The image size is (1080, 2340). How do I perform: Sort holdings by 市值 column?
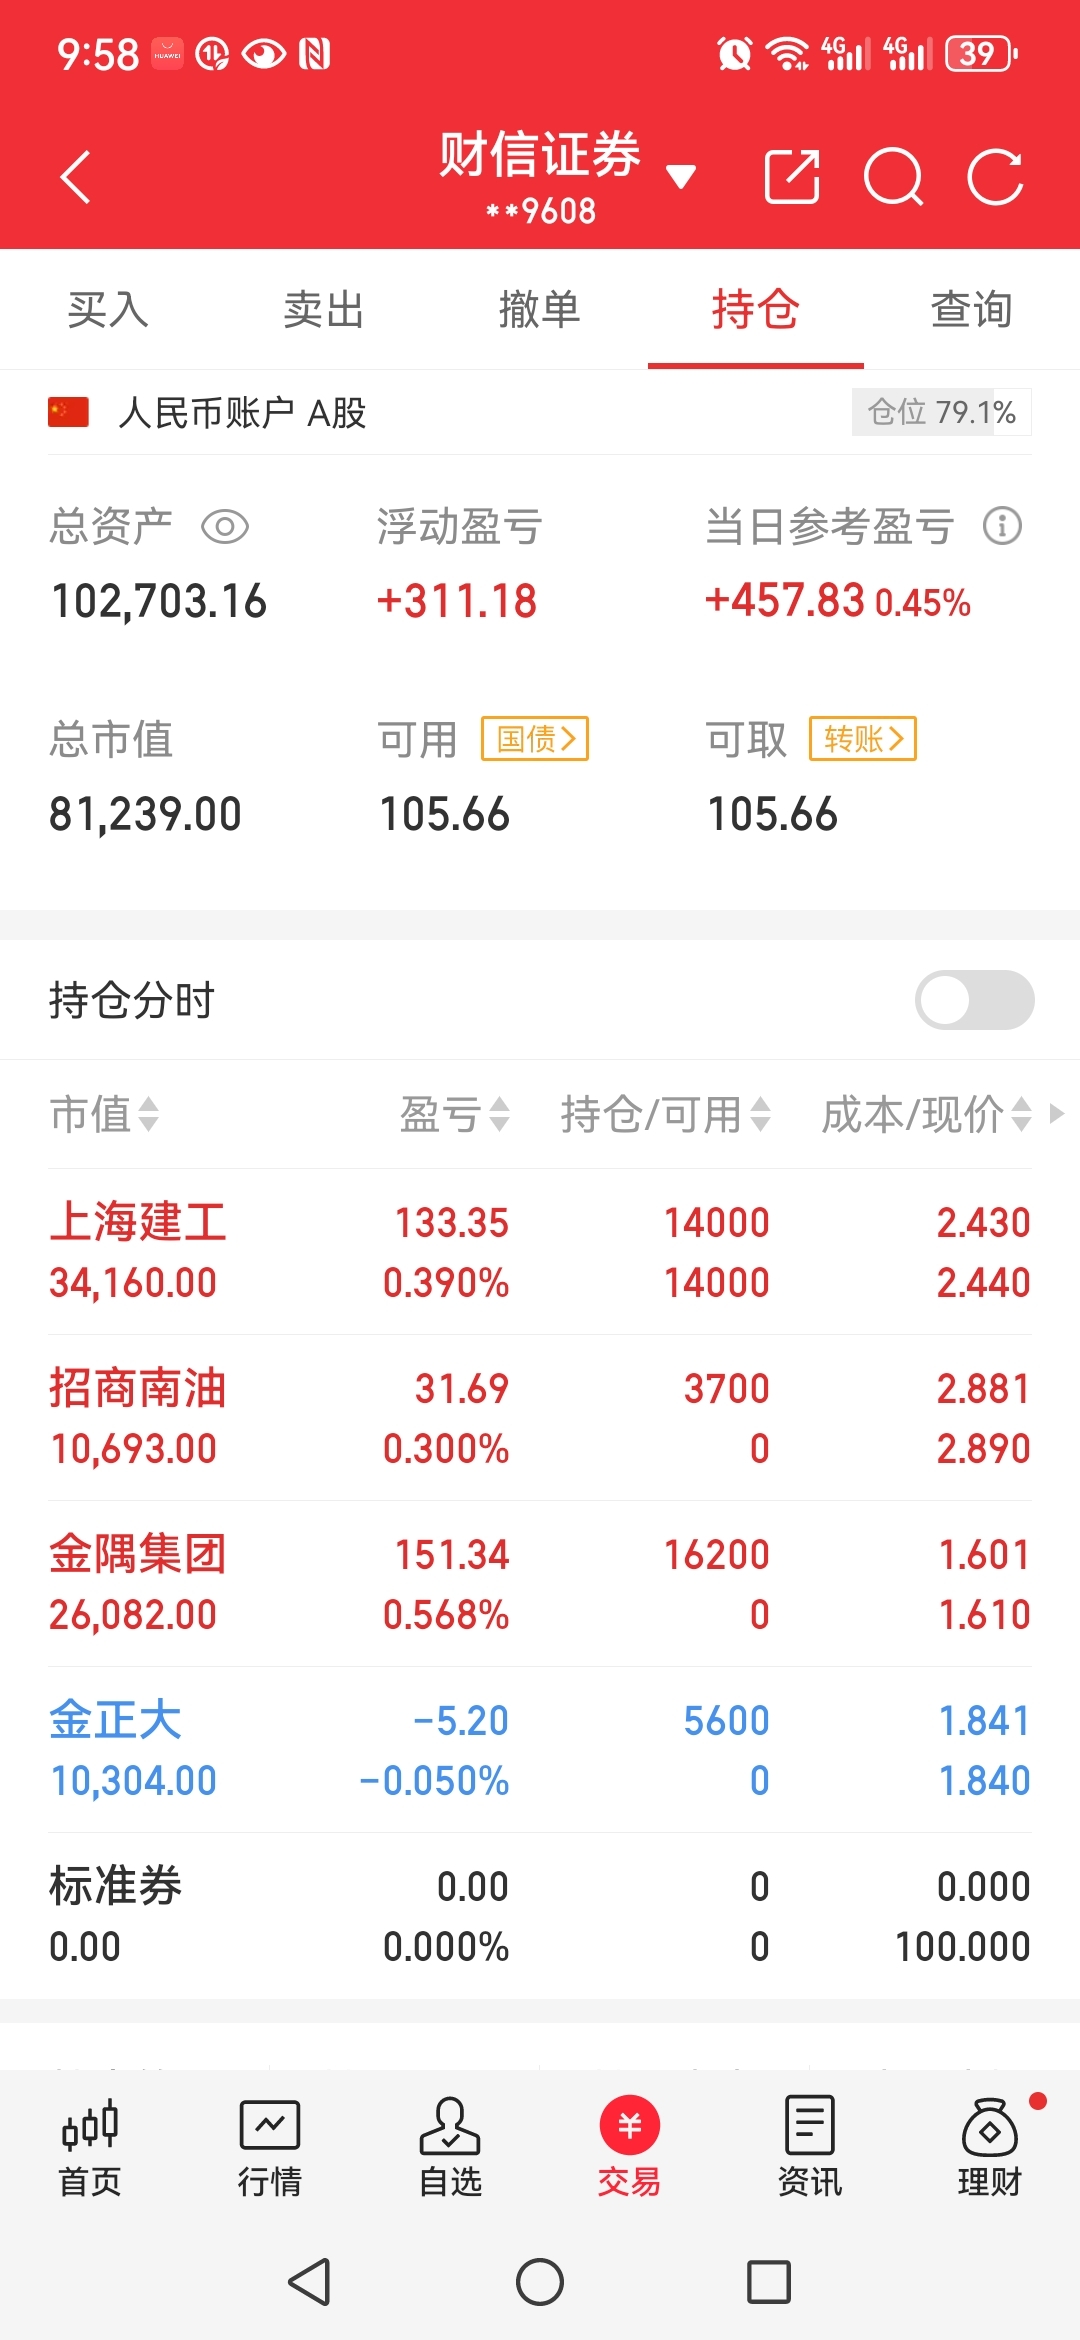(104, 1114)
